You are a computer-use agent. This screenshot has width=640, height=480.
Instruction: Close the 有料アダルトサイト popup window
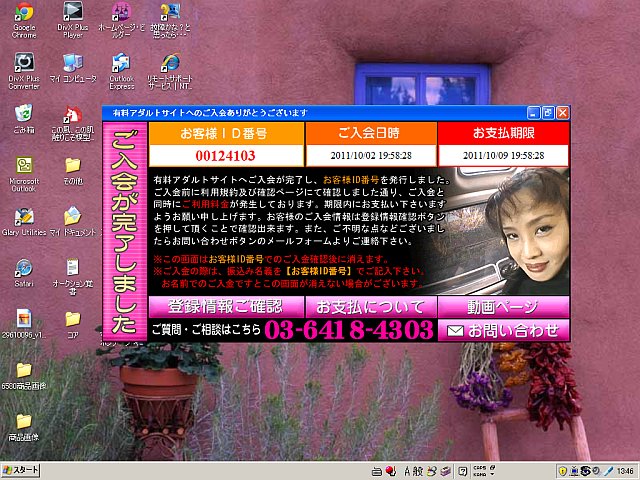(562, 113)
